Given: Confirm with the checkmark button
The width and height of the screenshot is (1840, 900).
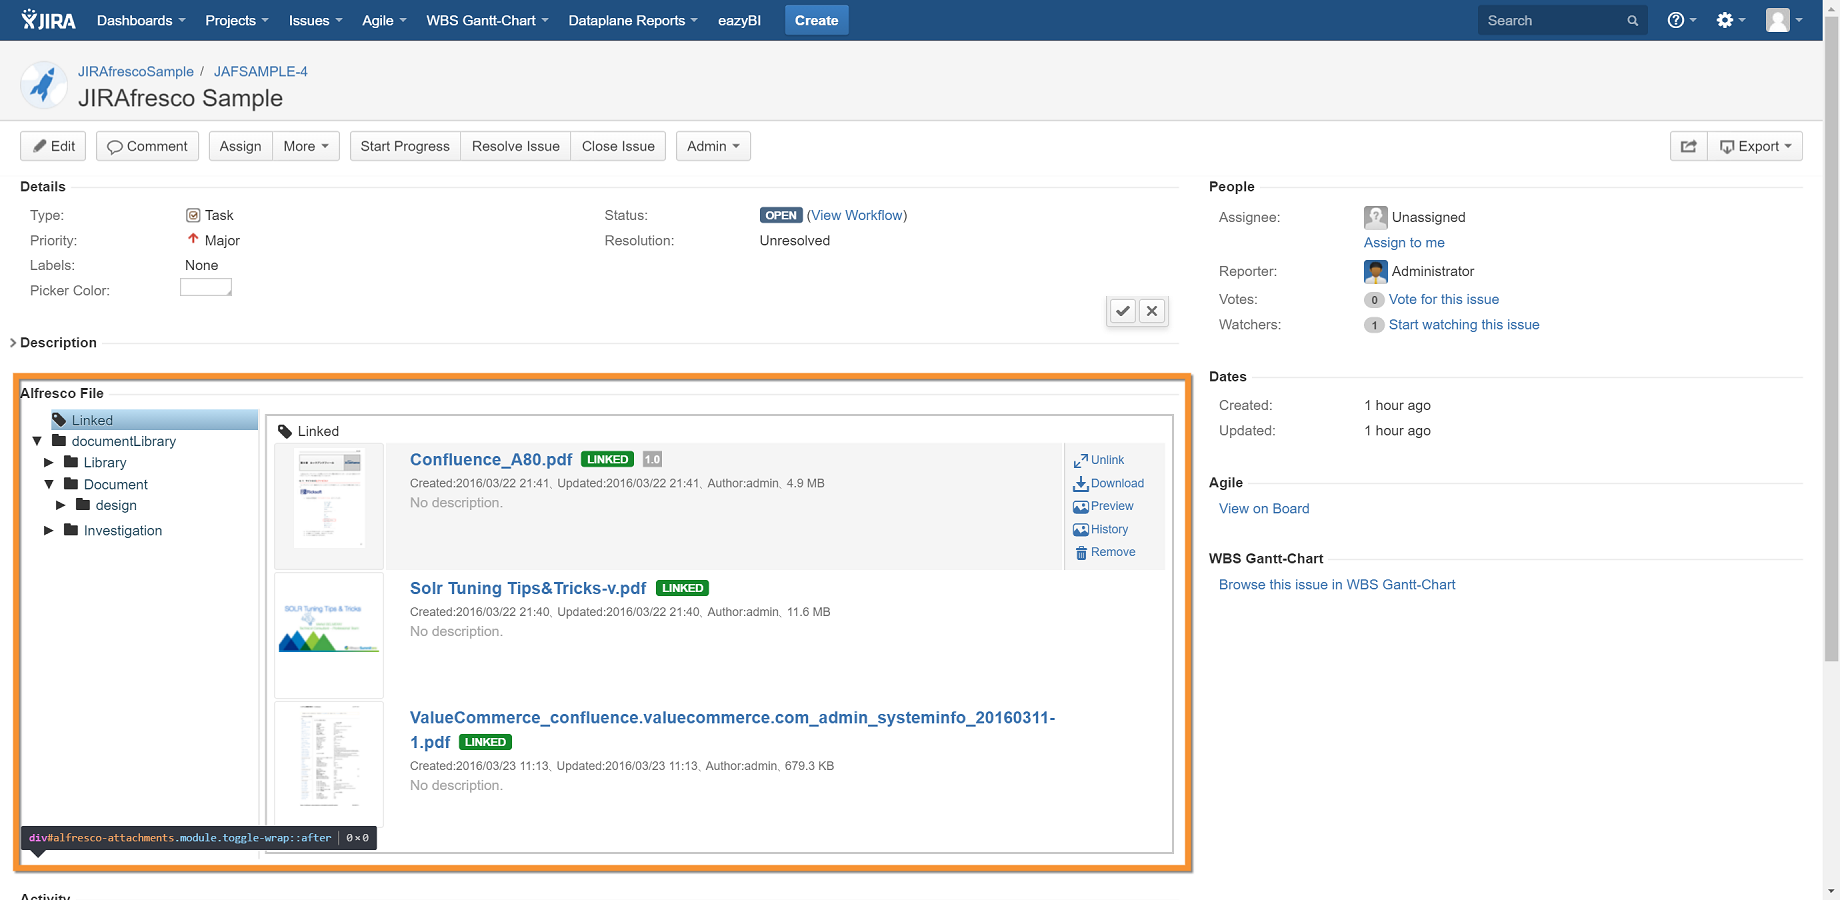Looking at the screenshot, I should (x=1123, y=311).
